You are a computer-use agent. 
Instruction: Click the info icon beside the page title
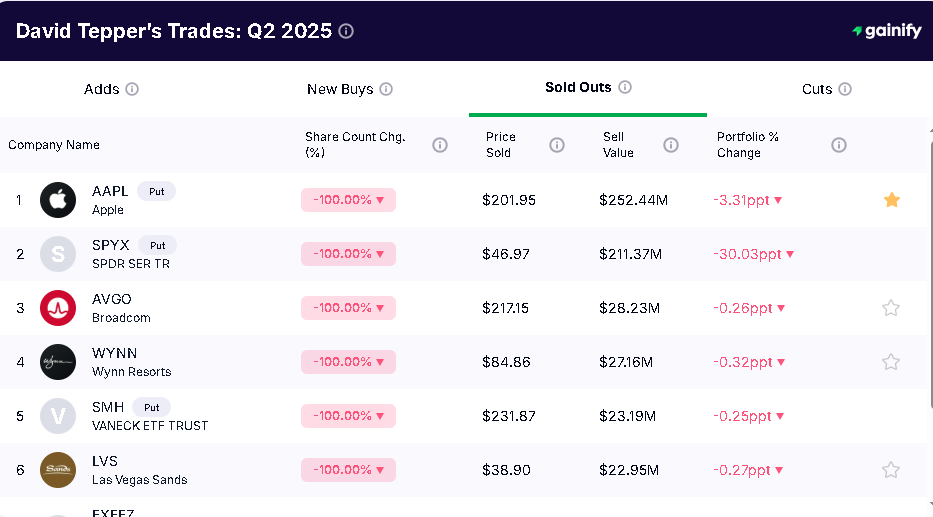346,31
